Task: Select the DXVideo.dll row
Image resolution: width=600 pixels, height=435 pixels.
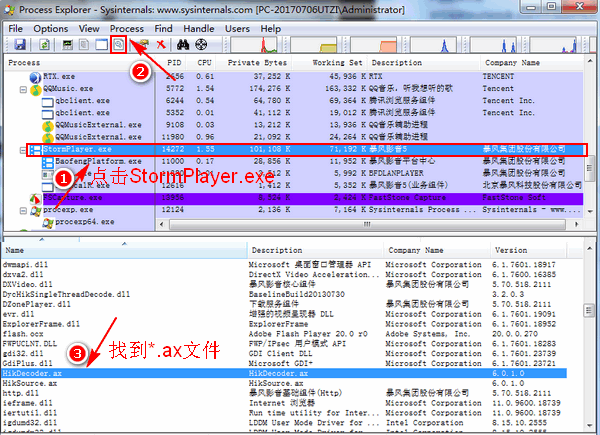Action: tap(284, 284)
